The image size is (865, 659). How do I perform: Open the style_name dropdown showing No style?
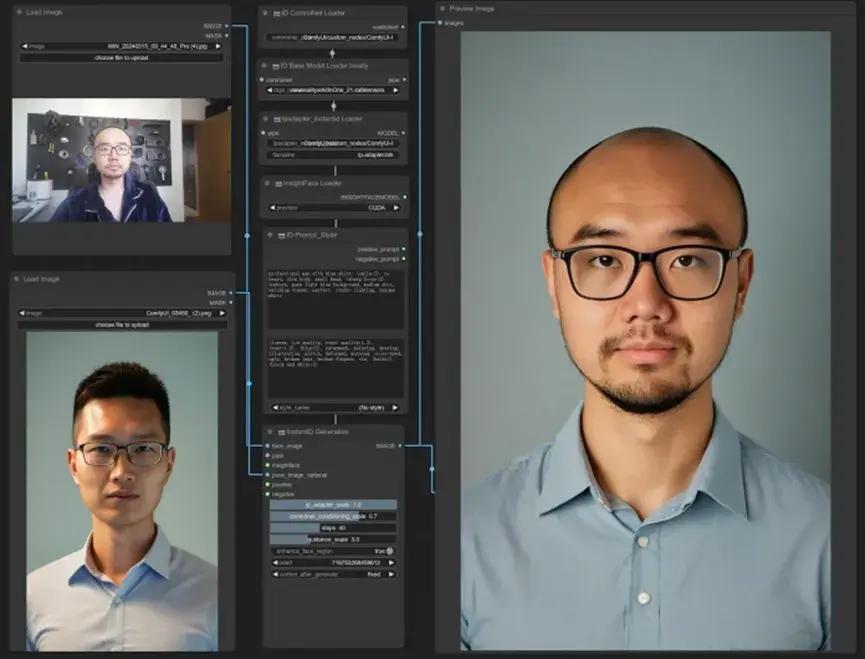coord(335,408)
